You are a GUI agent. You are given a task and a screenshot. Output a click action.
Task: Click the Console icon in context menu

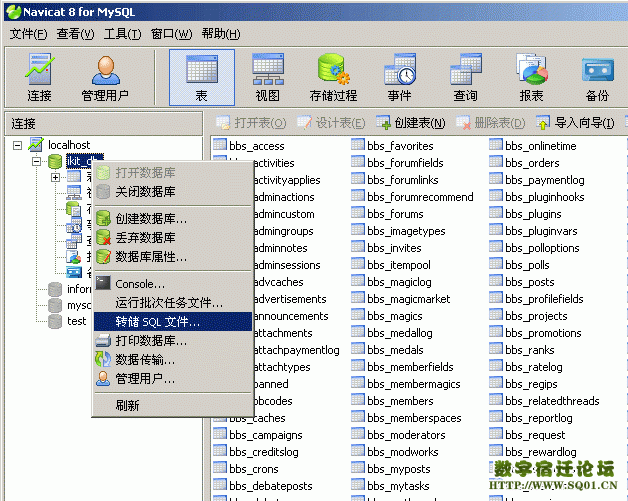click(103, 283)
